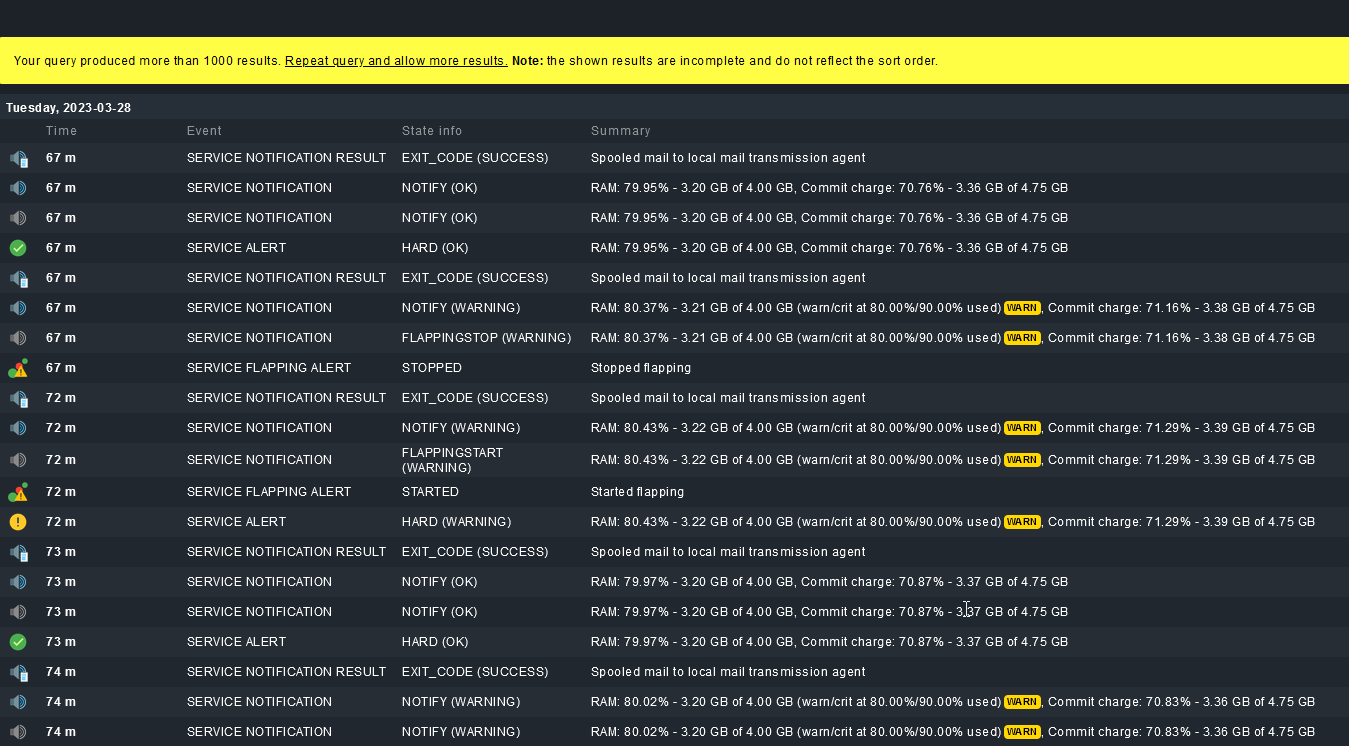Sort by the Event column header

pos(204,131)
